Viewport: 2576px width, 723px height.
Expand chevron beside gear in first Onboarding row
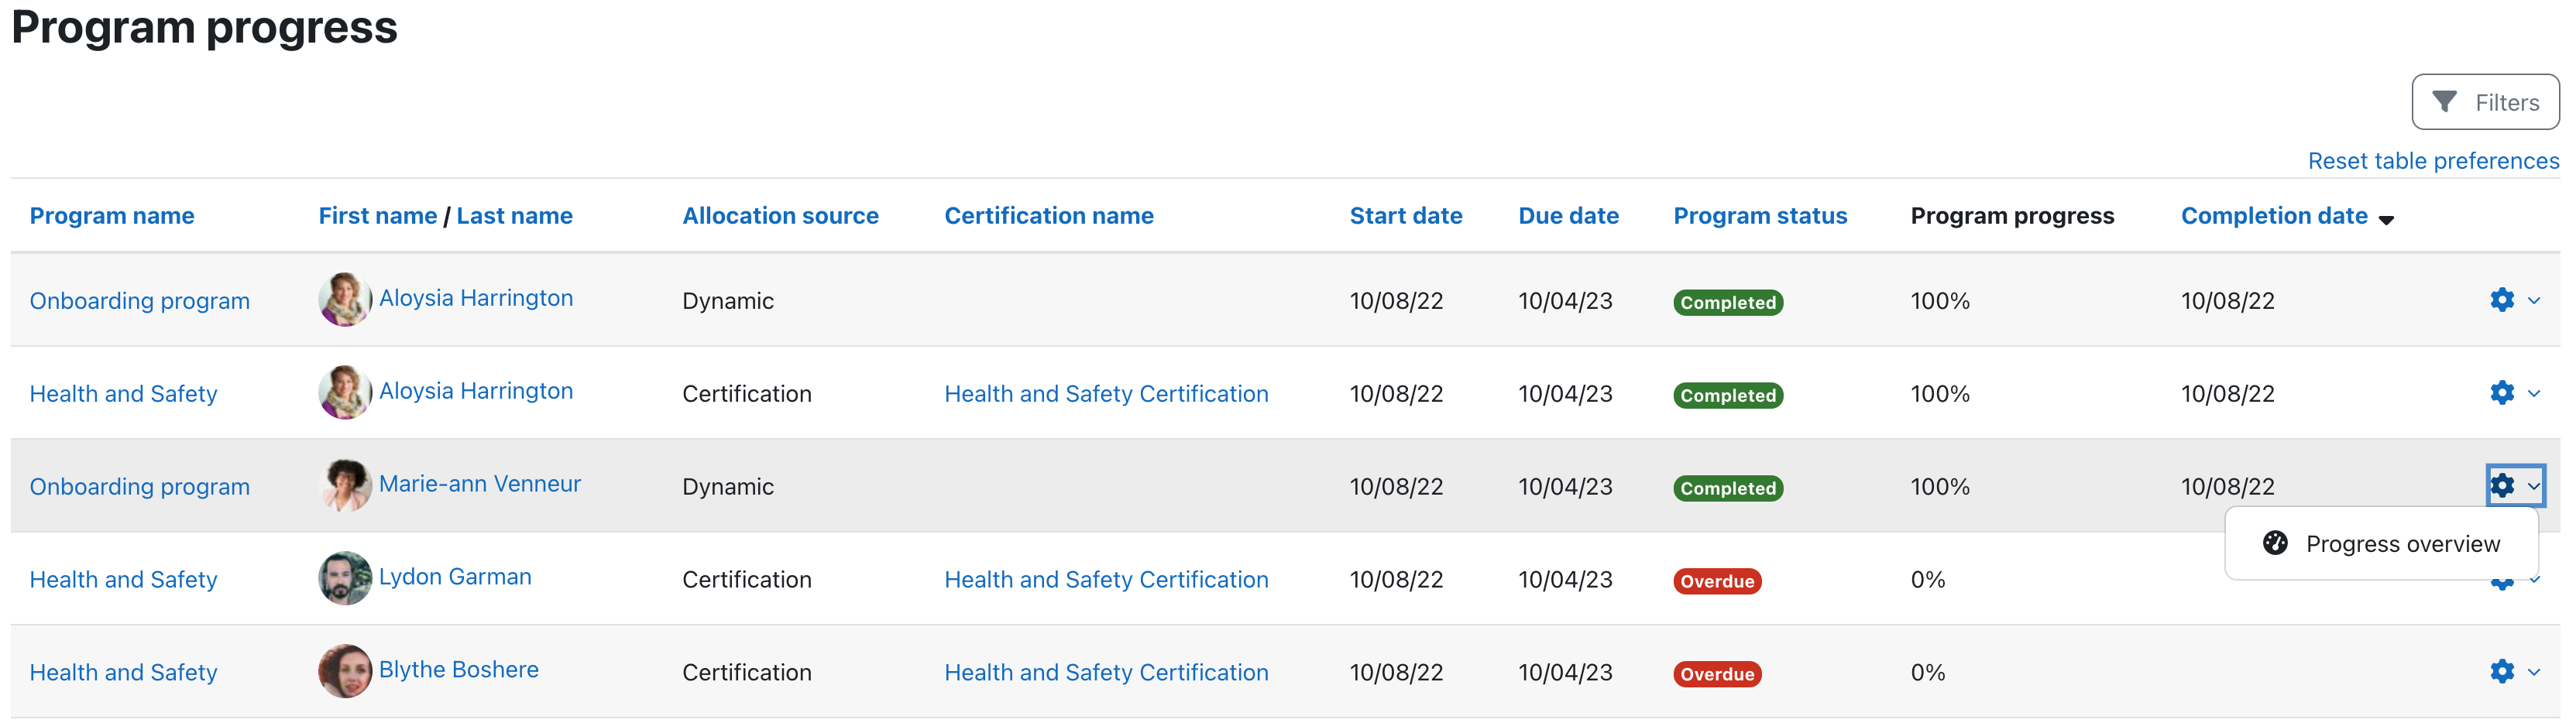[2534, 301]
